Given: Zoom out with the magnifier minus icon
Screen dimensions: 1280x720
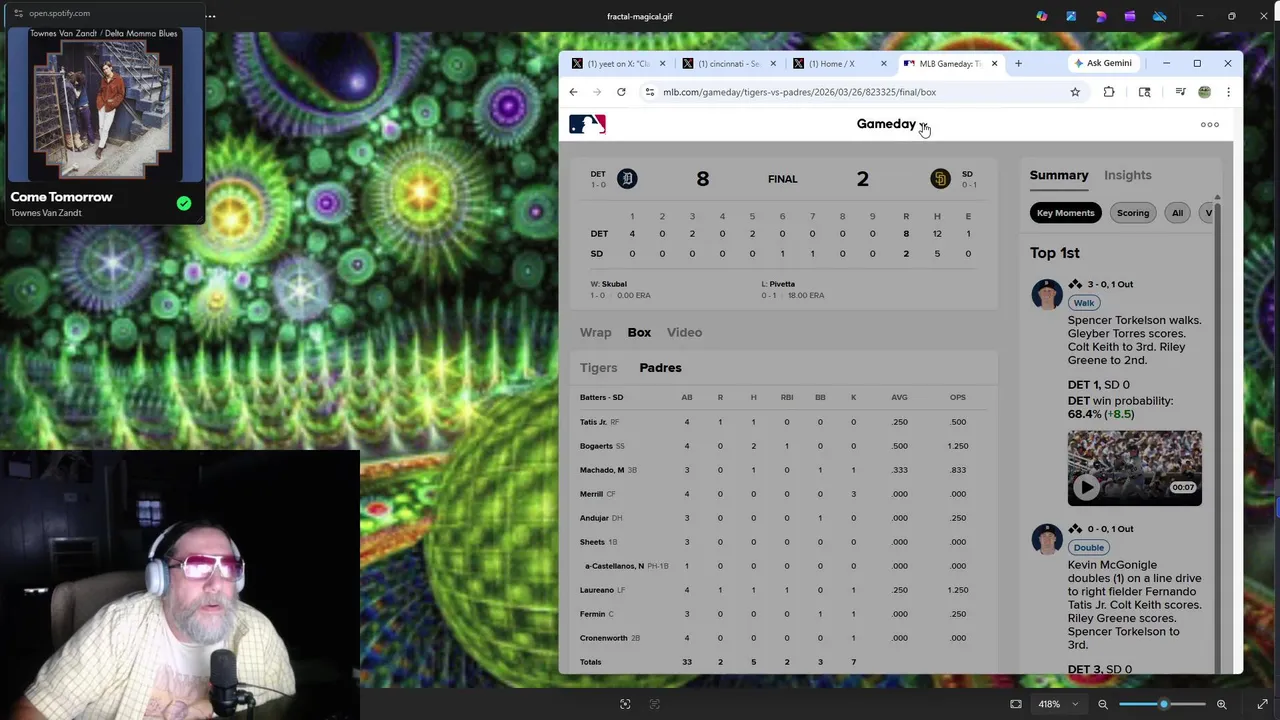Looking at the screenshot, I should [1103, 704].
